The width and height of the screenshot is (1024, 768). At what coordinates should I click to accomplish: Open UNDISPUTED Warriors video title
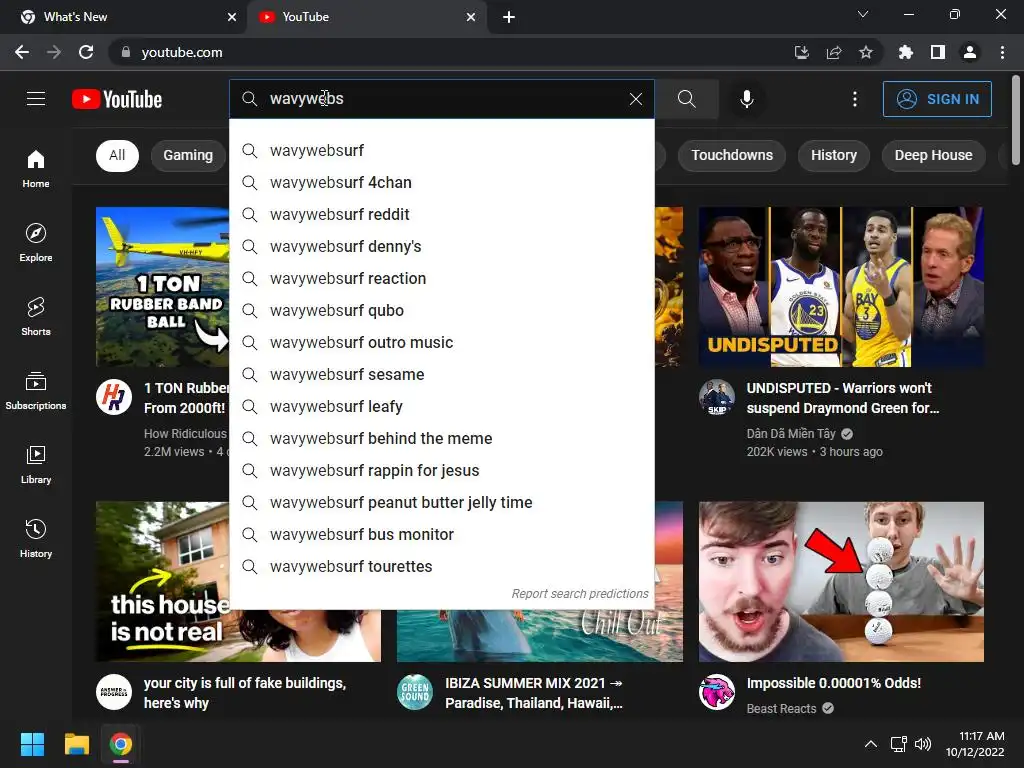843,398
